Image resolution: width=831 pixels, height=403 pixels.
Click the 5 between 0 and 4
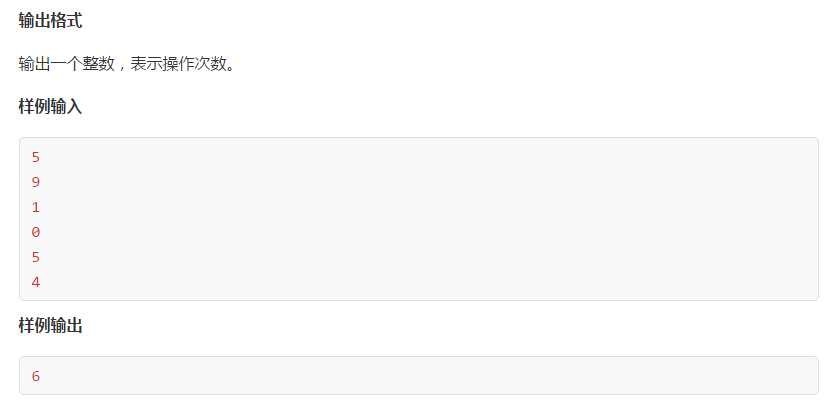click(36, 257)
